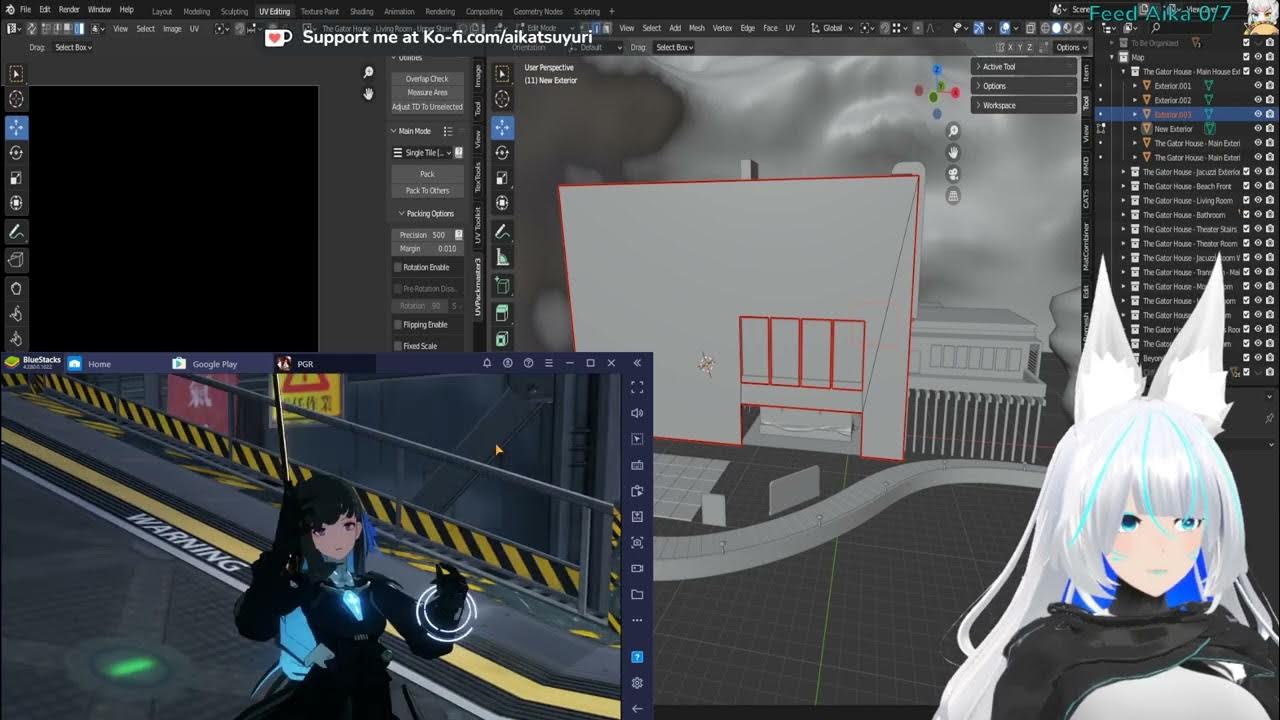Enable the Fixed Scale checkbox
This screenshot has width=1280, height=720.
click(x=398, y=346)
